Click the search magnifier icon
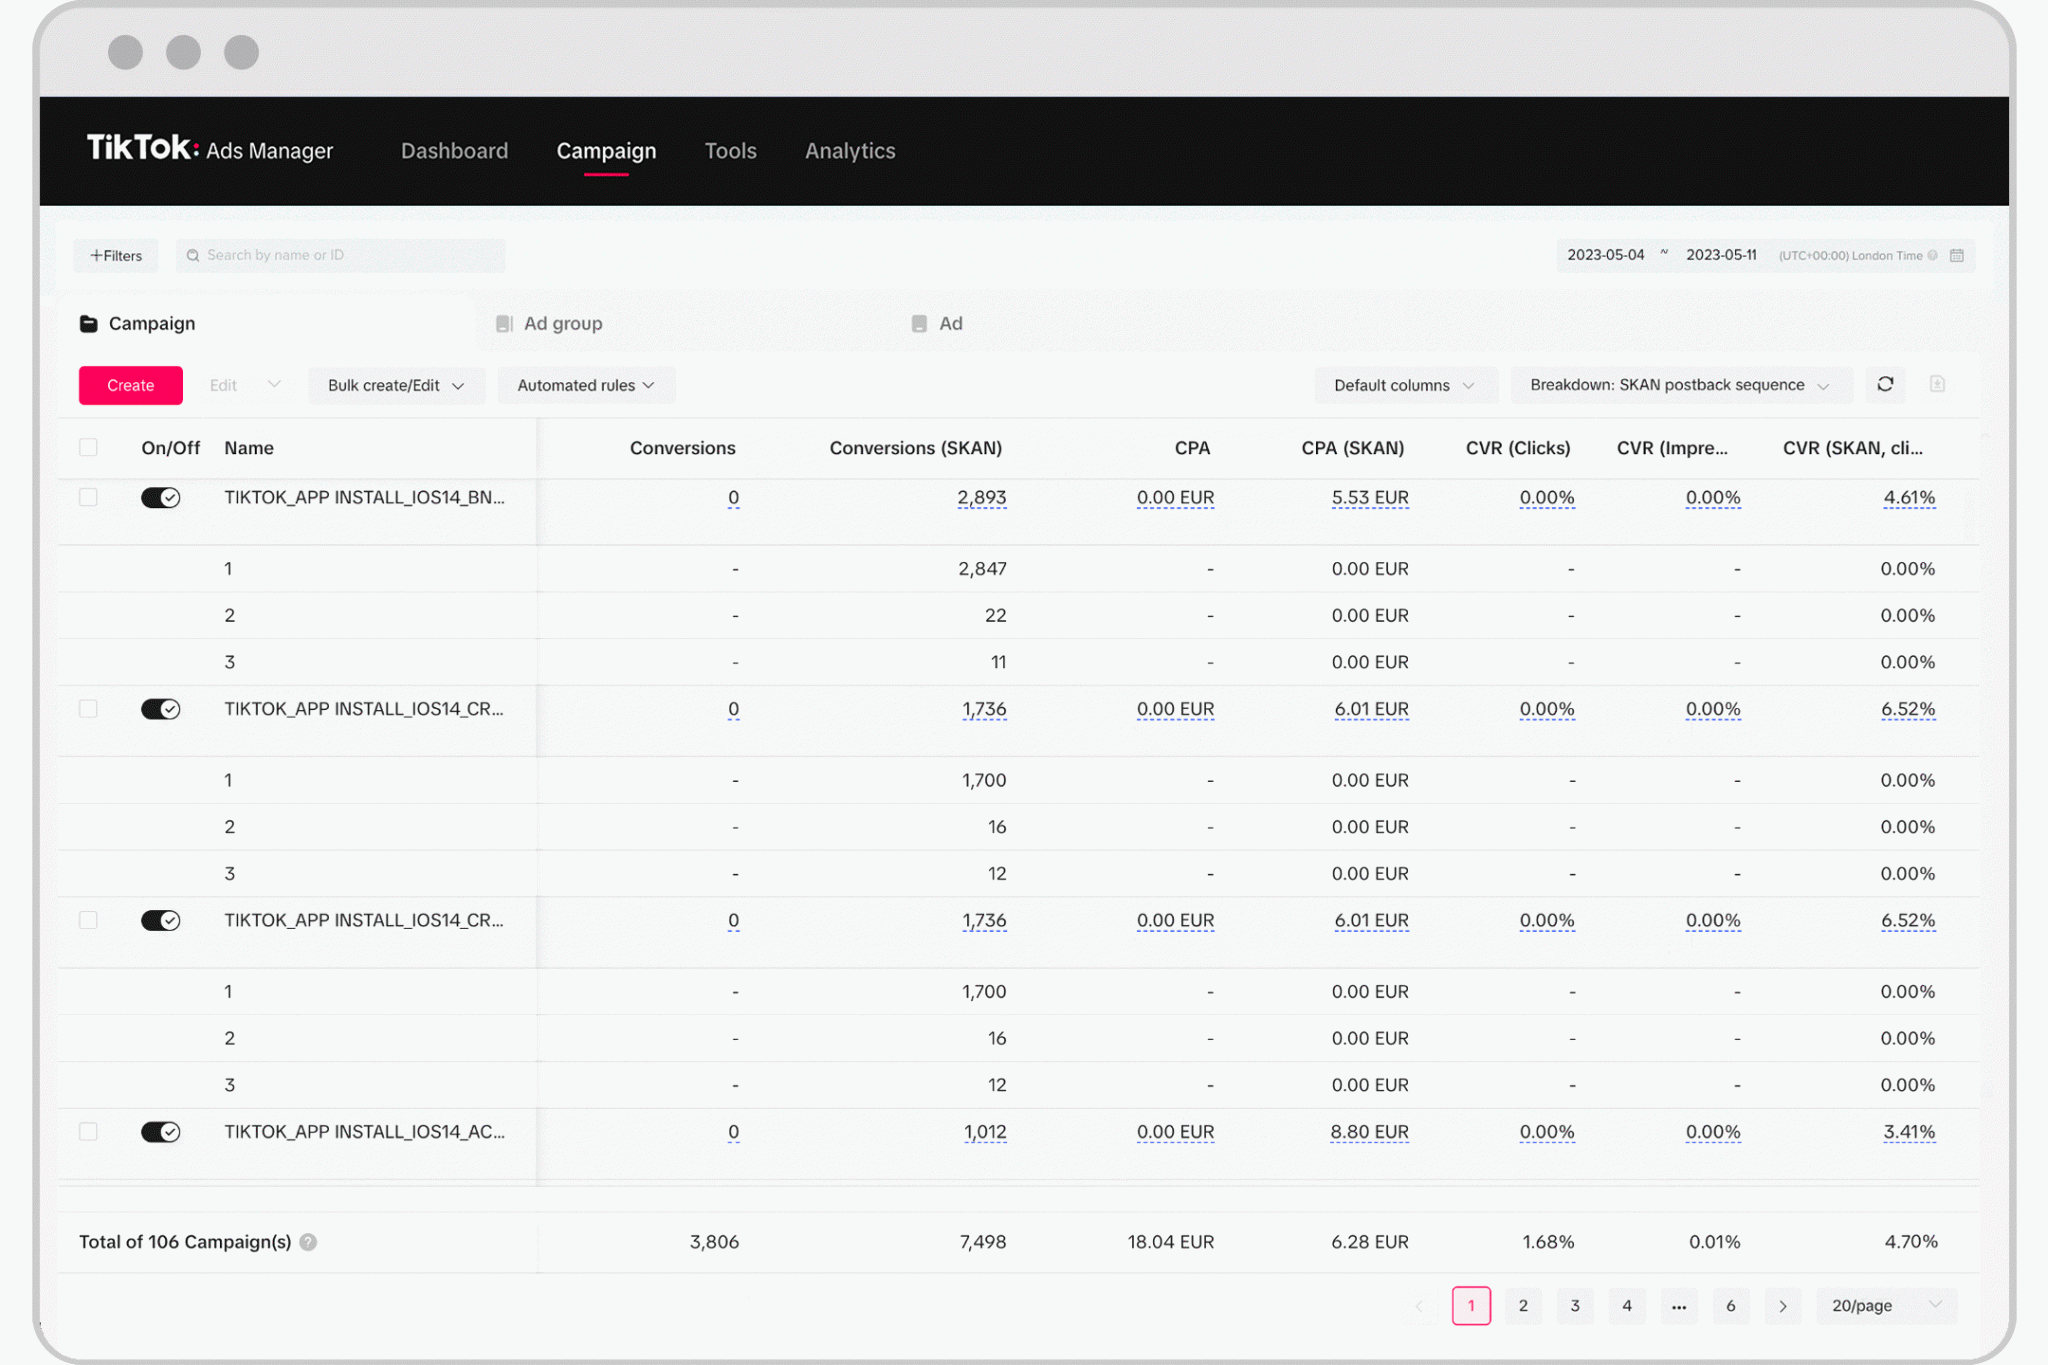The image size is (2048, 1365). [193, 255]
